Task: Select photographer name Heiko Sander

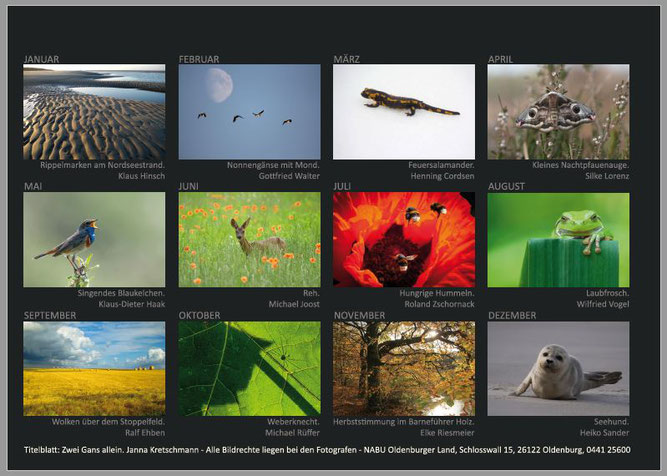Action: (x=604, y=433)
